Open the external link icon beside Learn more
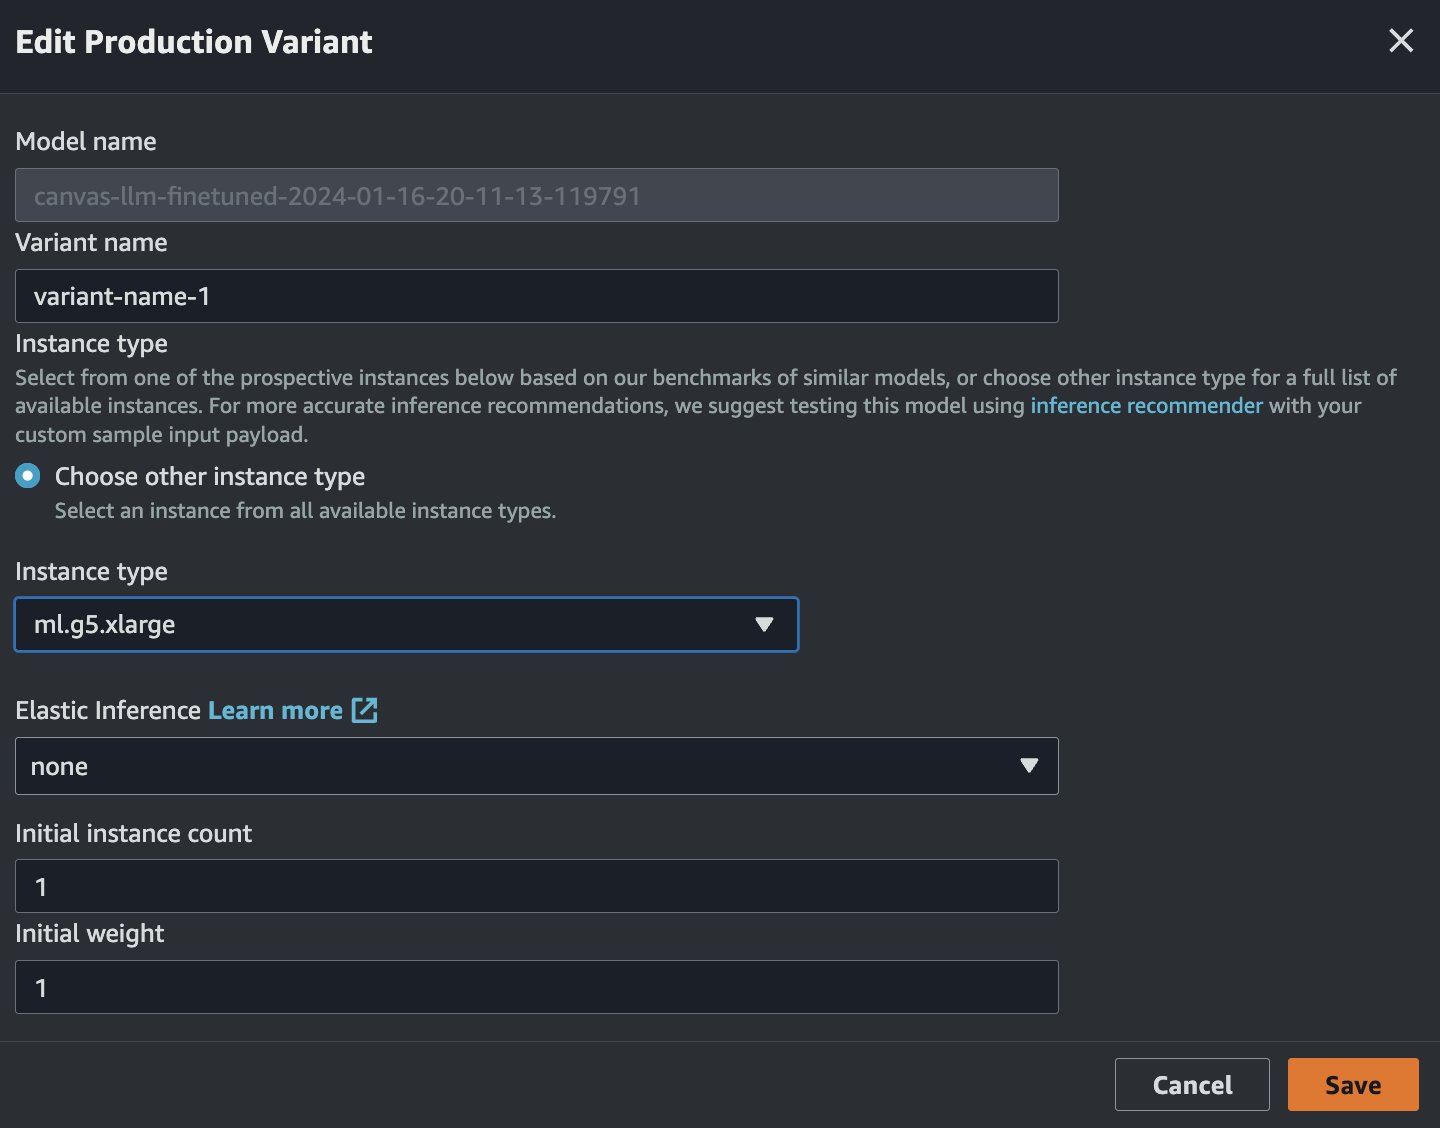This screenshot has width=1440, height=1128. click(365, 710)
